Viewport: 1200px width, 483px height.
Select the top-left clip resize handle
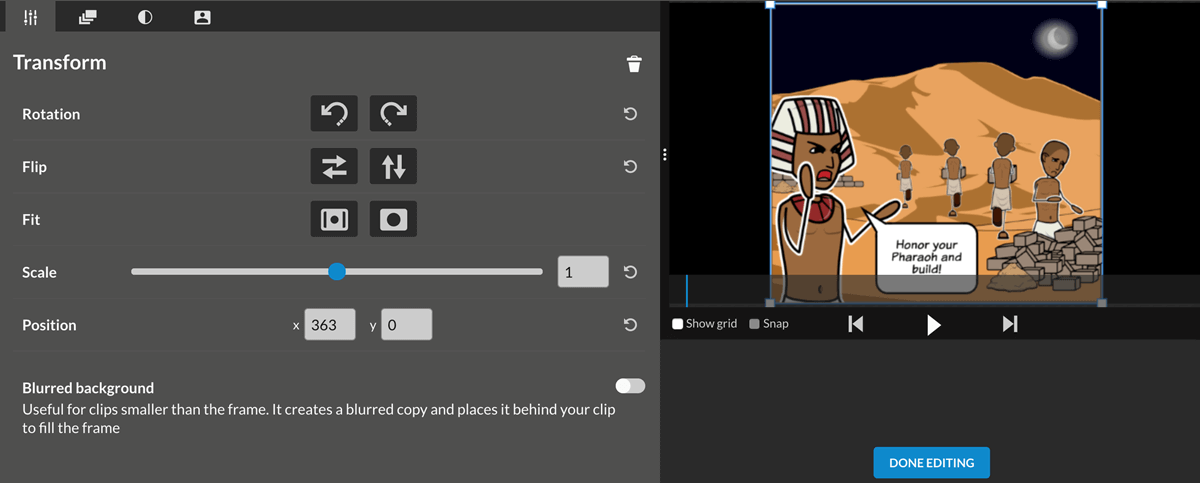[770, 5]
